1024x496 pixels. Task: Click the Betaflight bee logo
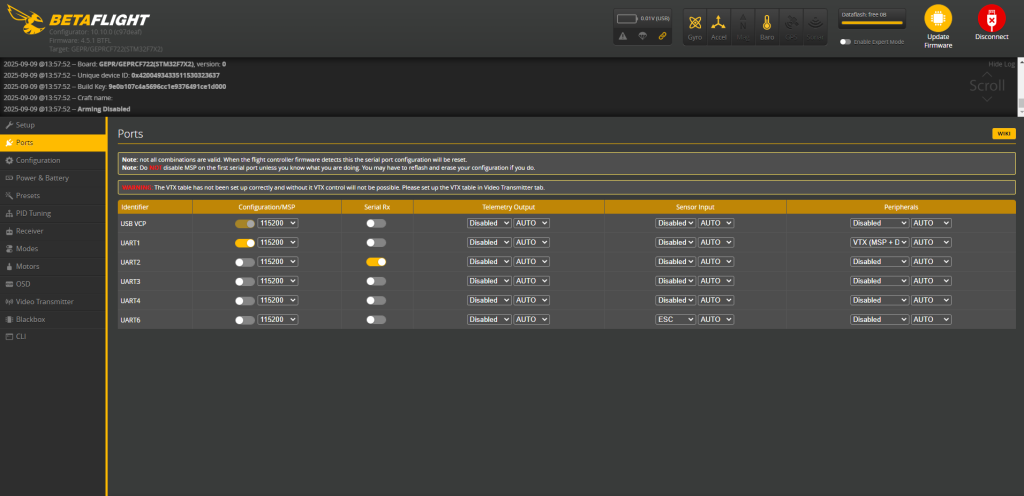point(26,21)
